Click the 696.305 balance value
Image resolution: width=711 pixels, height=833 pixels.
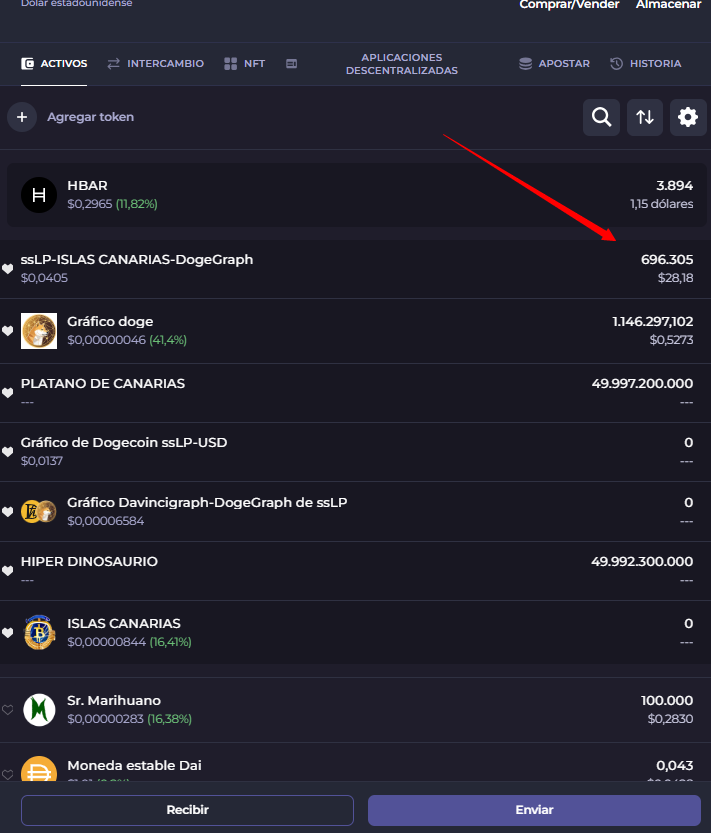tap(667, 260)
